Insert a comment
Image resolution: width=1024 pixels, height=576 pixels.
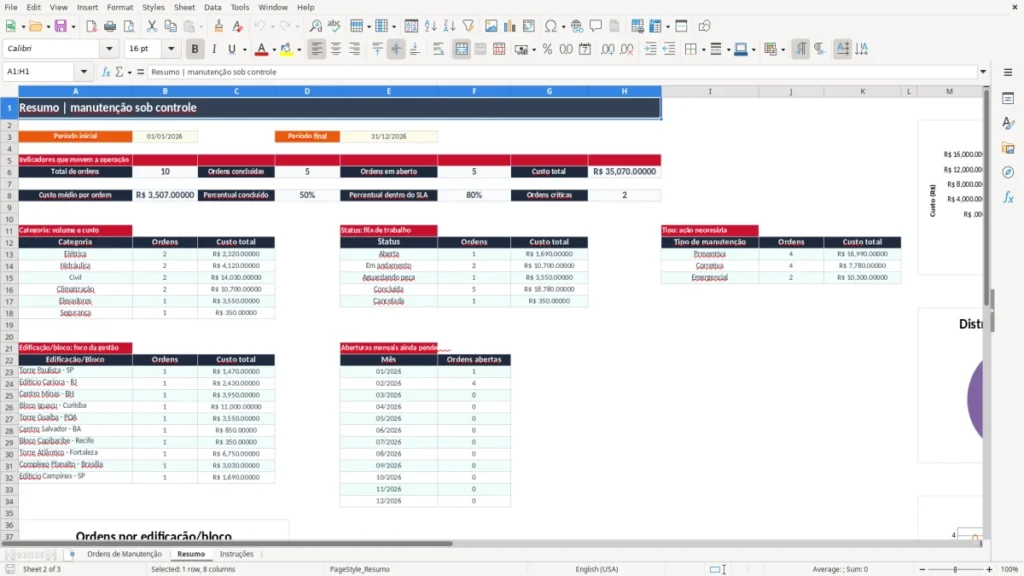tap(596, 26)
